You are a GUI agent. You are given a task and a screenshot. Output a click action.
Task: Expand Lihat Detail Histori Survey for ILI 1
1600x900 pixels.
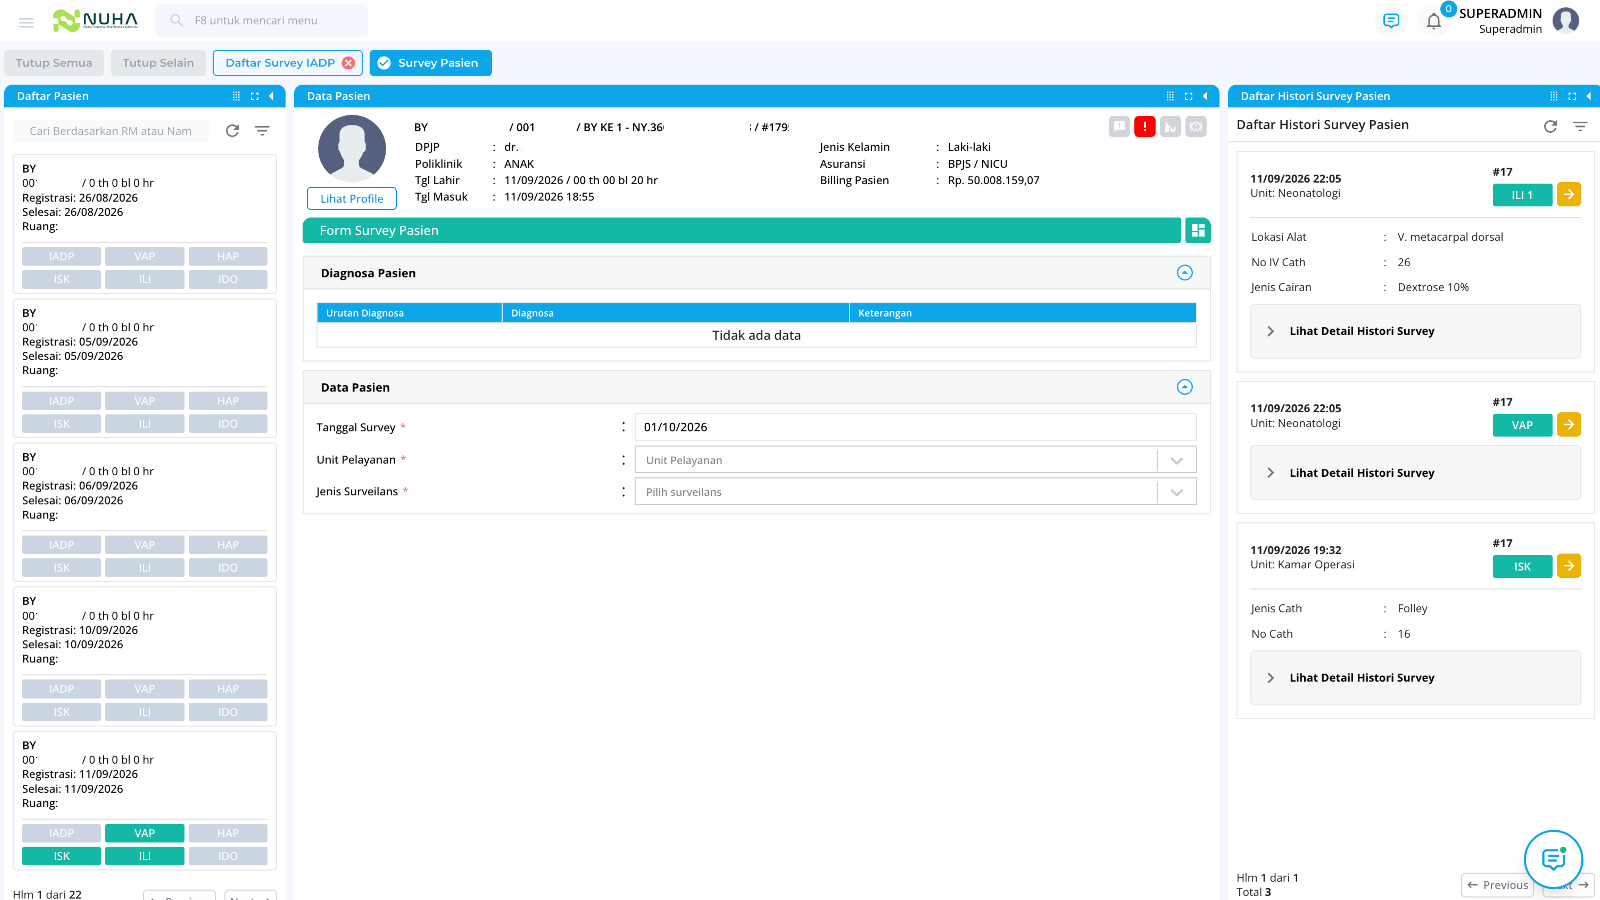tap(1415, 331)
